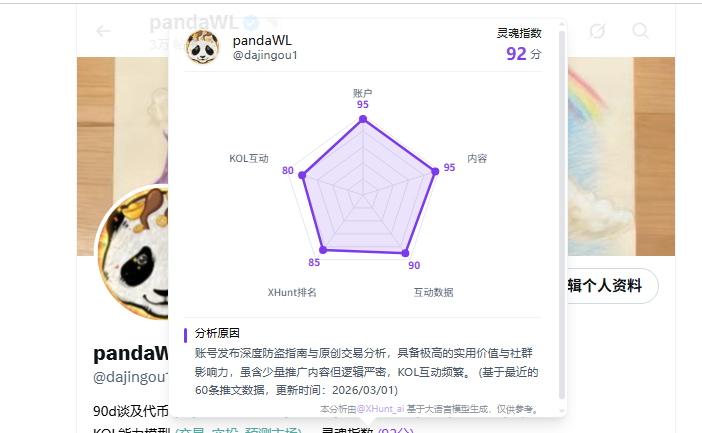Screen dimensions: 702x433
Task: Open the panda avatar in the popup
Action: click(x=202, y=47)
